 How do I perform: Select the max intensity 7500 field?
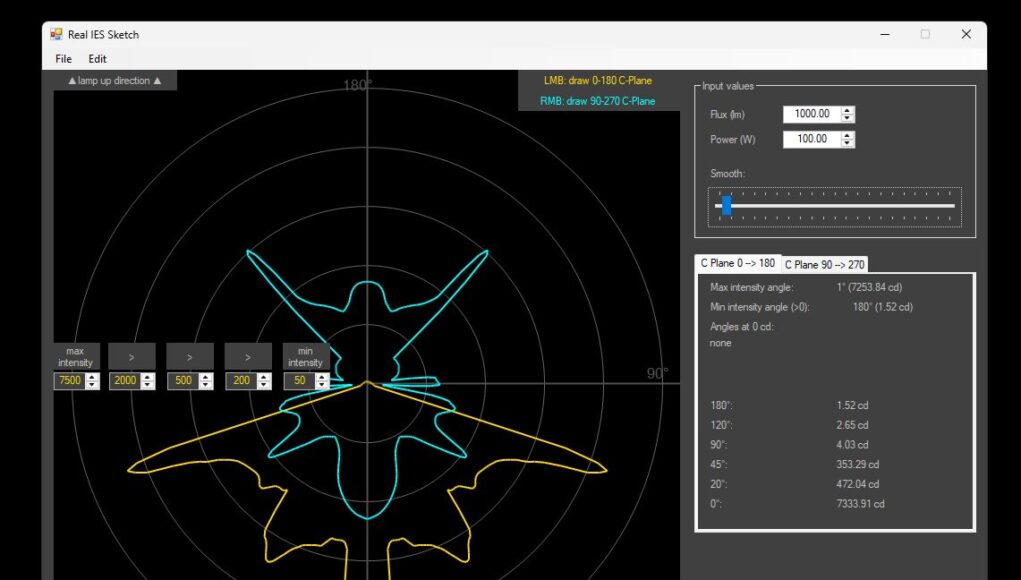70,381
